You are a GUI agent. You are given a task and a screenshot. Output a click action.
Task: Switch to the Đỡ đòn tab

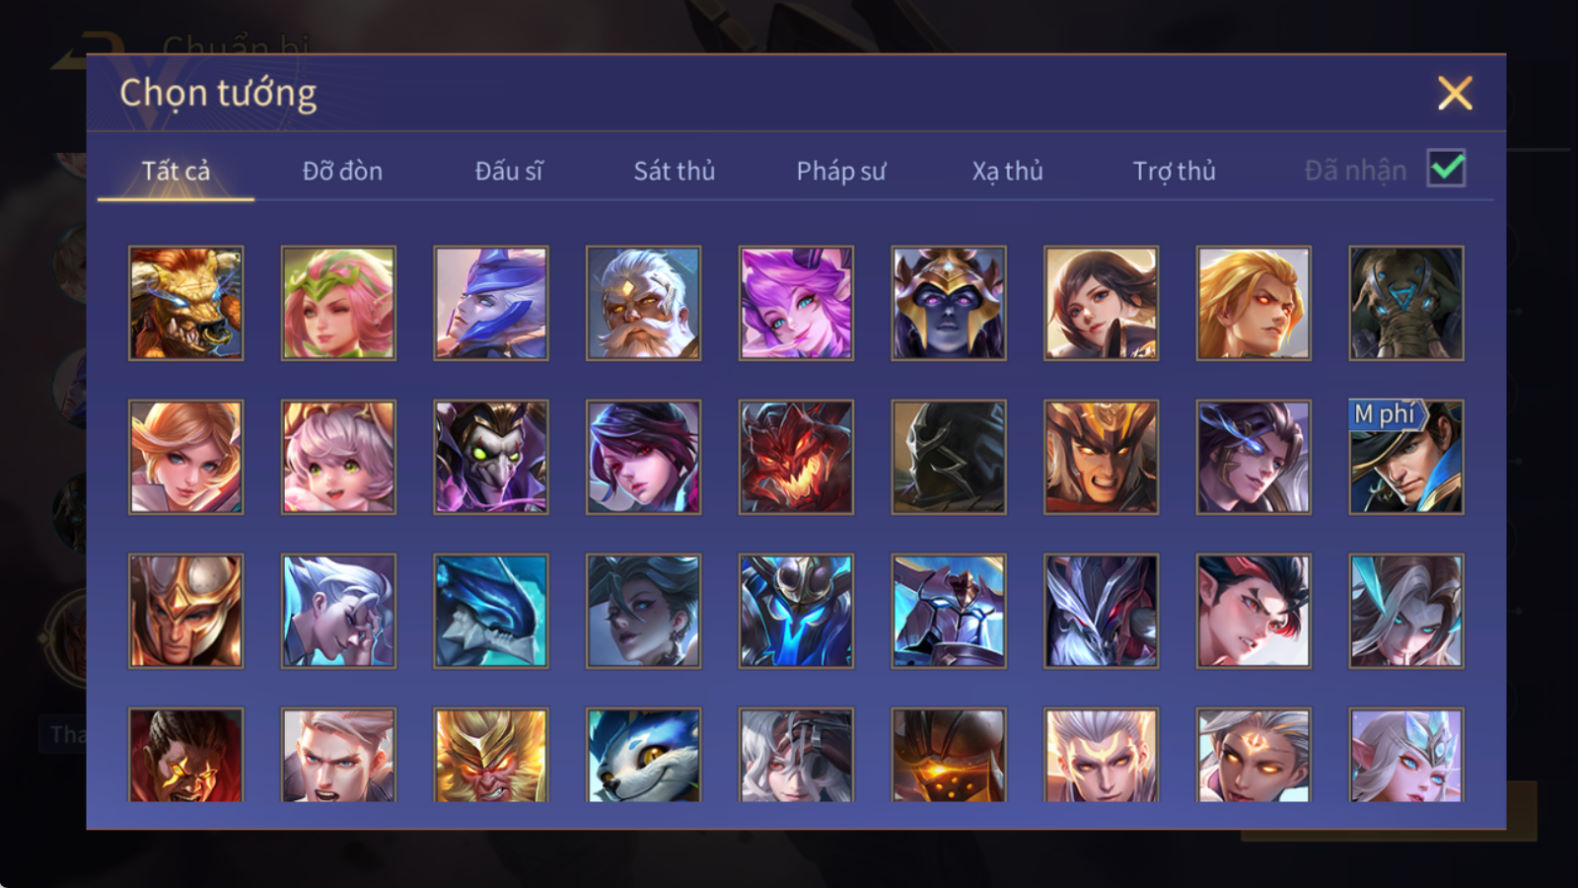point(342,171)
